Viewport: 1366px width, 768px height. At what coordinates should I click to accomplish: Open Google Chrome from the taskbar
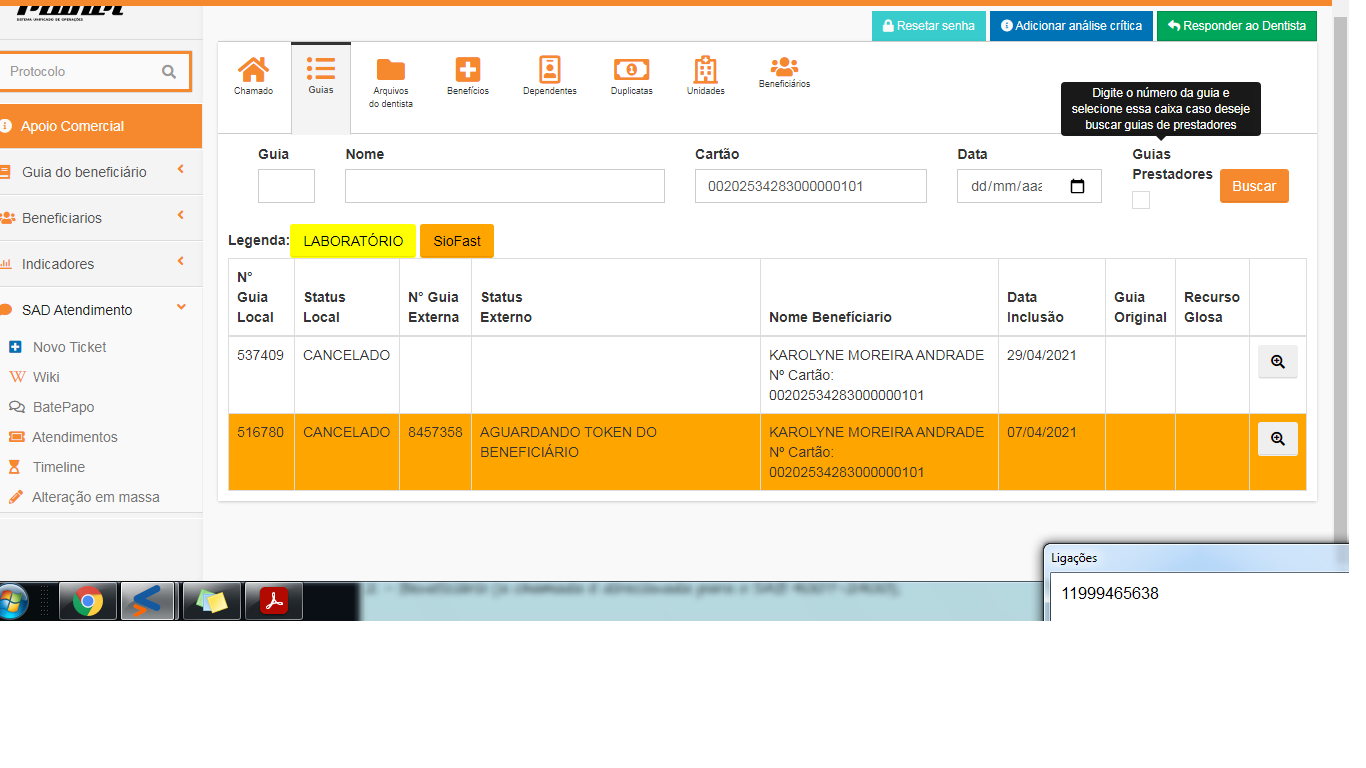pyautogui.click(x=88, y=602)
